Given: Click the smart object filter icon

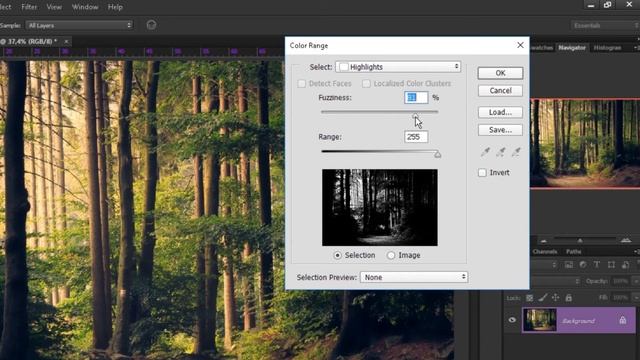Looking at the screenshot, I should point(625,264).
